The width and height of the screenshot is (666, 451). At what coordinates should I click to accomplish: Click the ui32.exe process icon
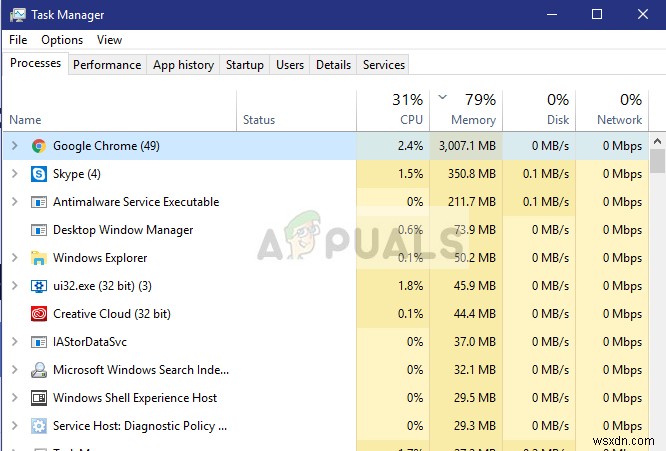39,286
